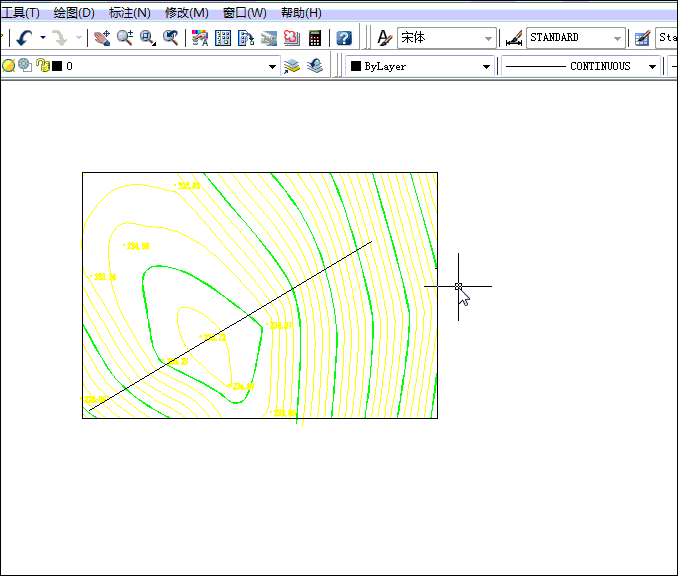Viewport: 678px width, 576px height.
Task: Toggle layer 0 lock padlock
Action: [41, 66]
